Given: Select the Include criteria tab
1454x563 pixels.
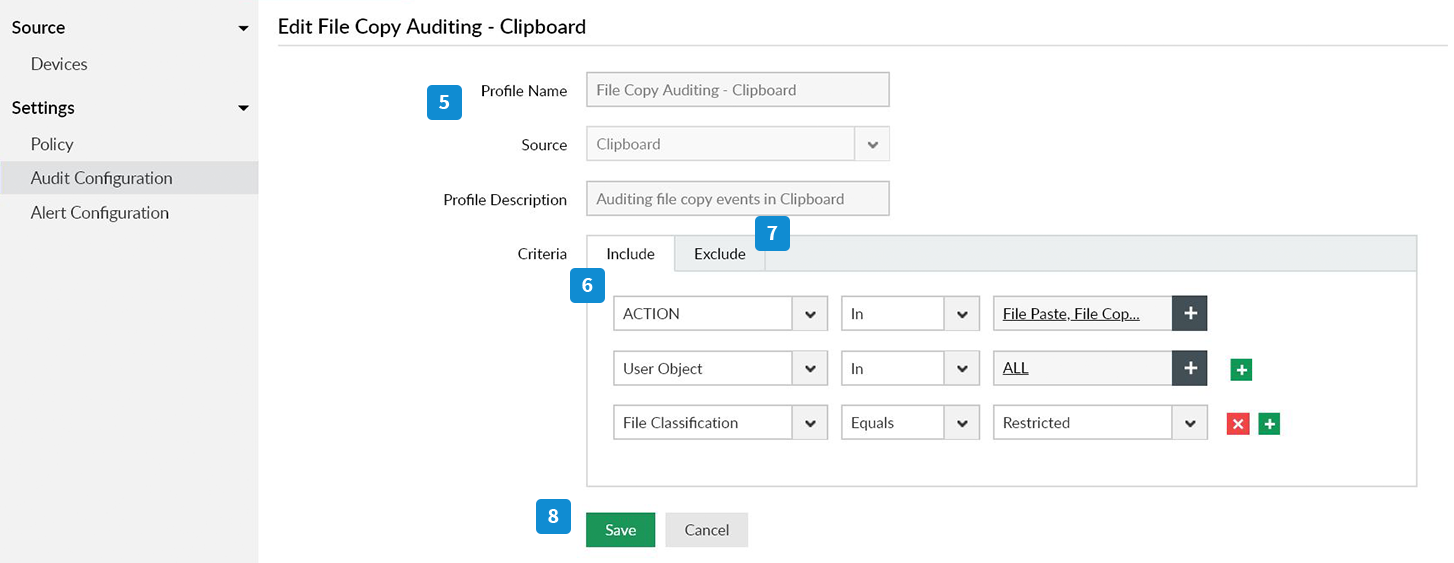Looking at the screenshot, I should pyautogui.click(x=630, y=254).
